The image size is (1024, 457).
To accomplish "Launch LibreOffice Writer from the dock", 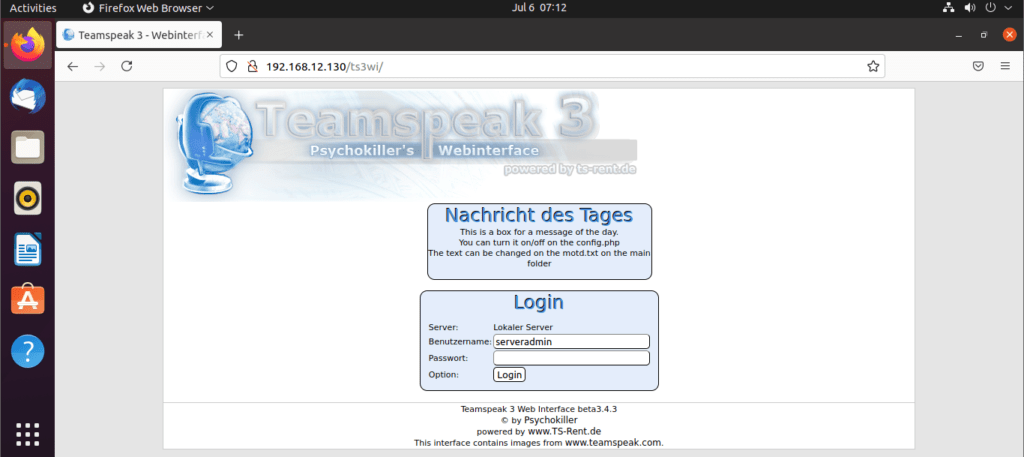I will (x=27, y=249).
